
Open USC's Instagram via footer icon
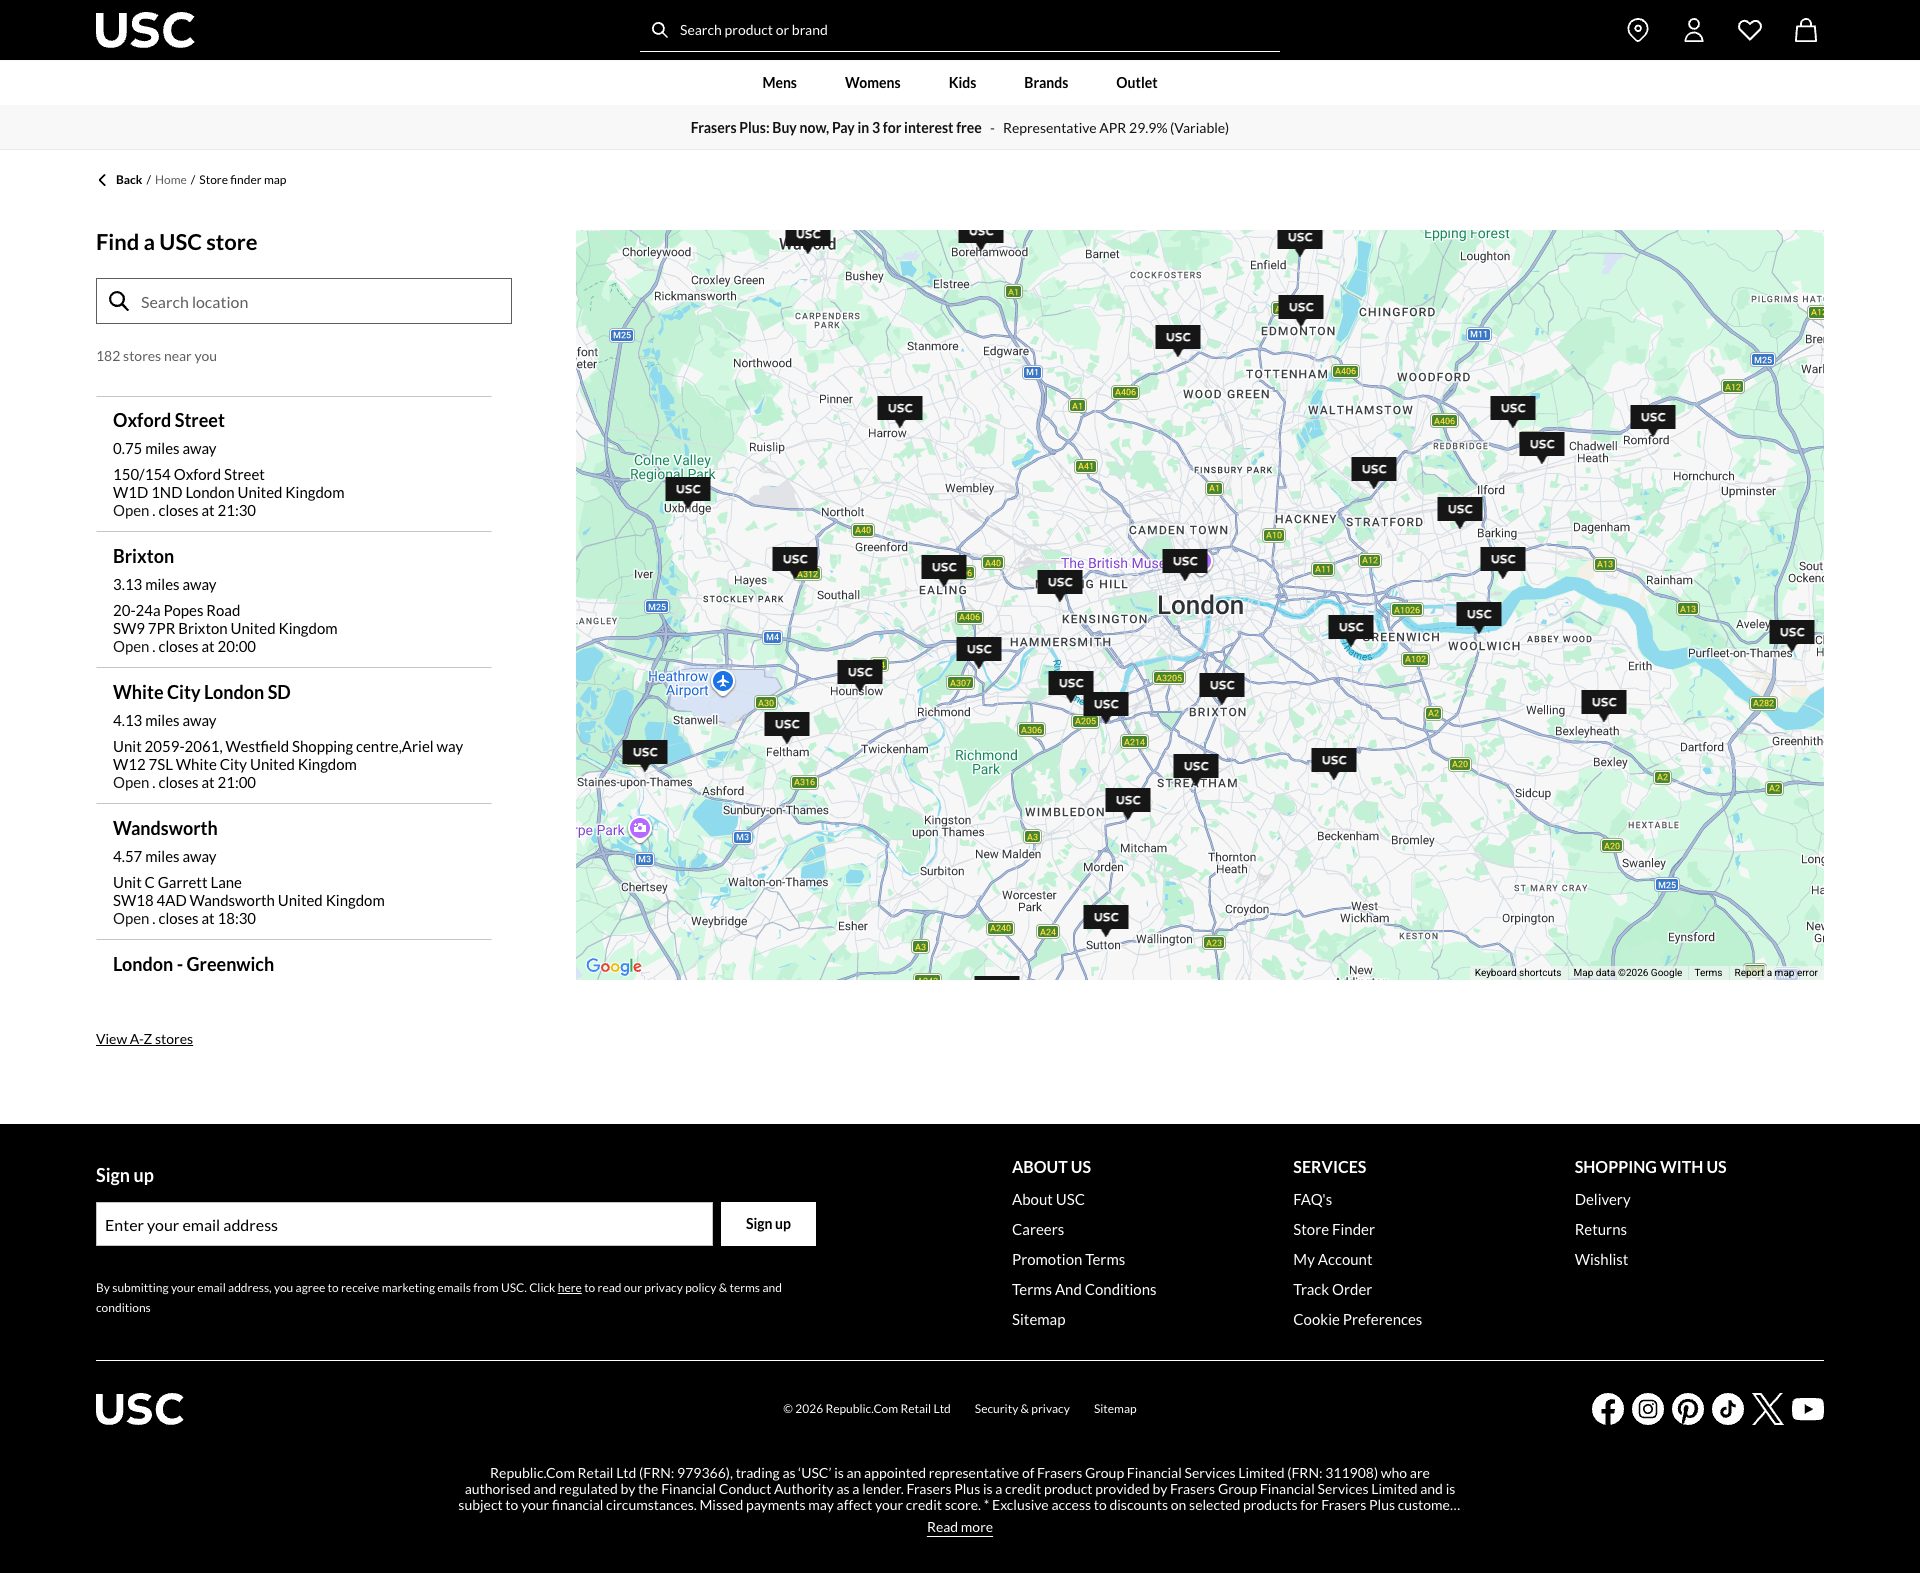[x=1647, y=1408]
